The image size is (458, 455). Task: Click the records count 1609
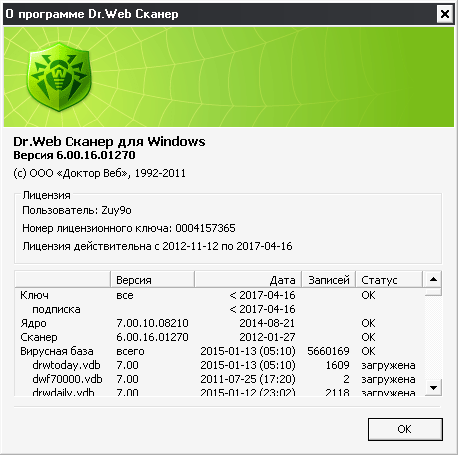(x=337, y=365)
